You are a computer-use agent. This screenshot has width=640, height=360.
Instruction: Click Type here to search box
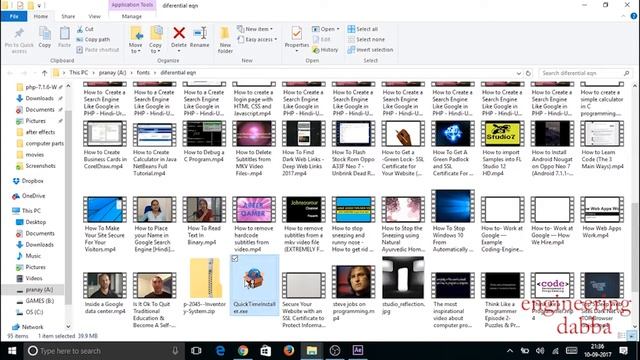click(x=103, y=351)
